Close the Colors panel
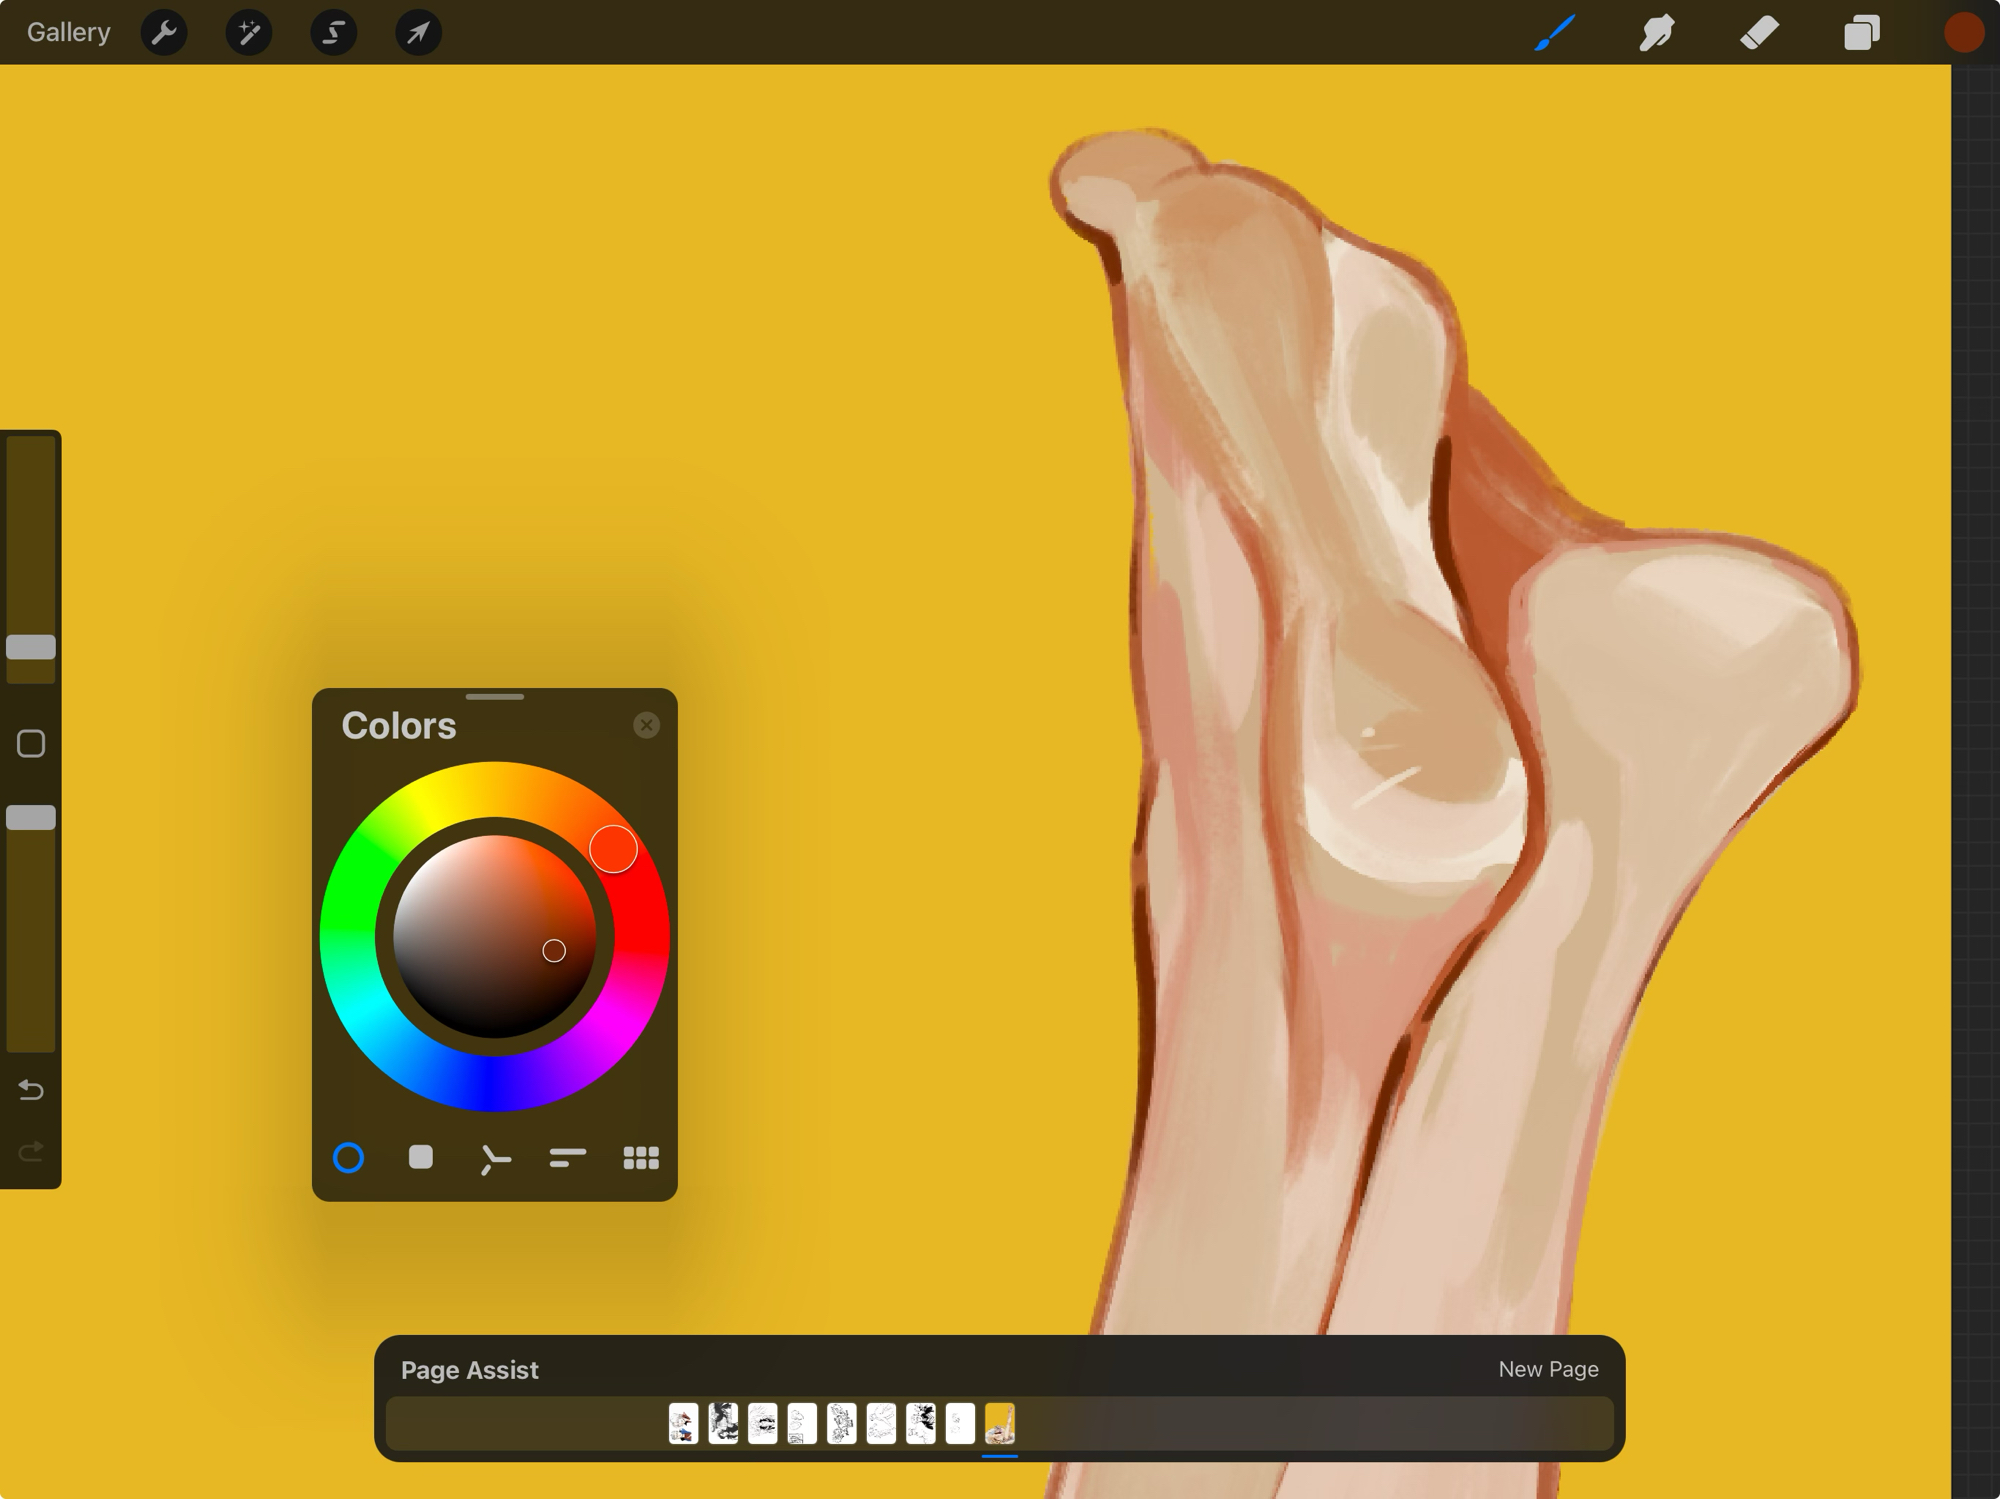Image resolution: width=2000 pixels, height=1499 pixels. coord(646,725)
